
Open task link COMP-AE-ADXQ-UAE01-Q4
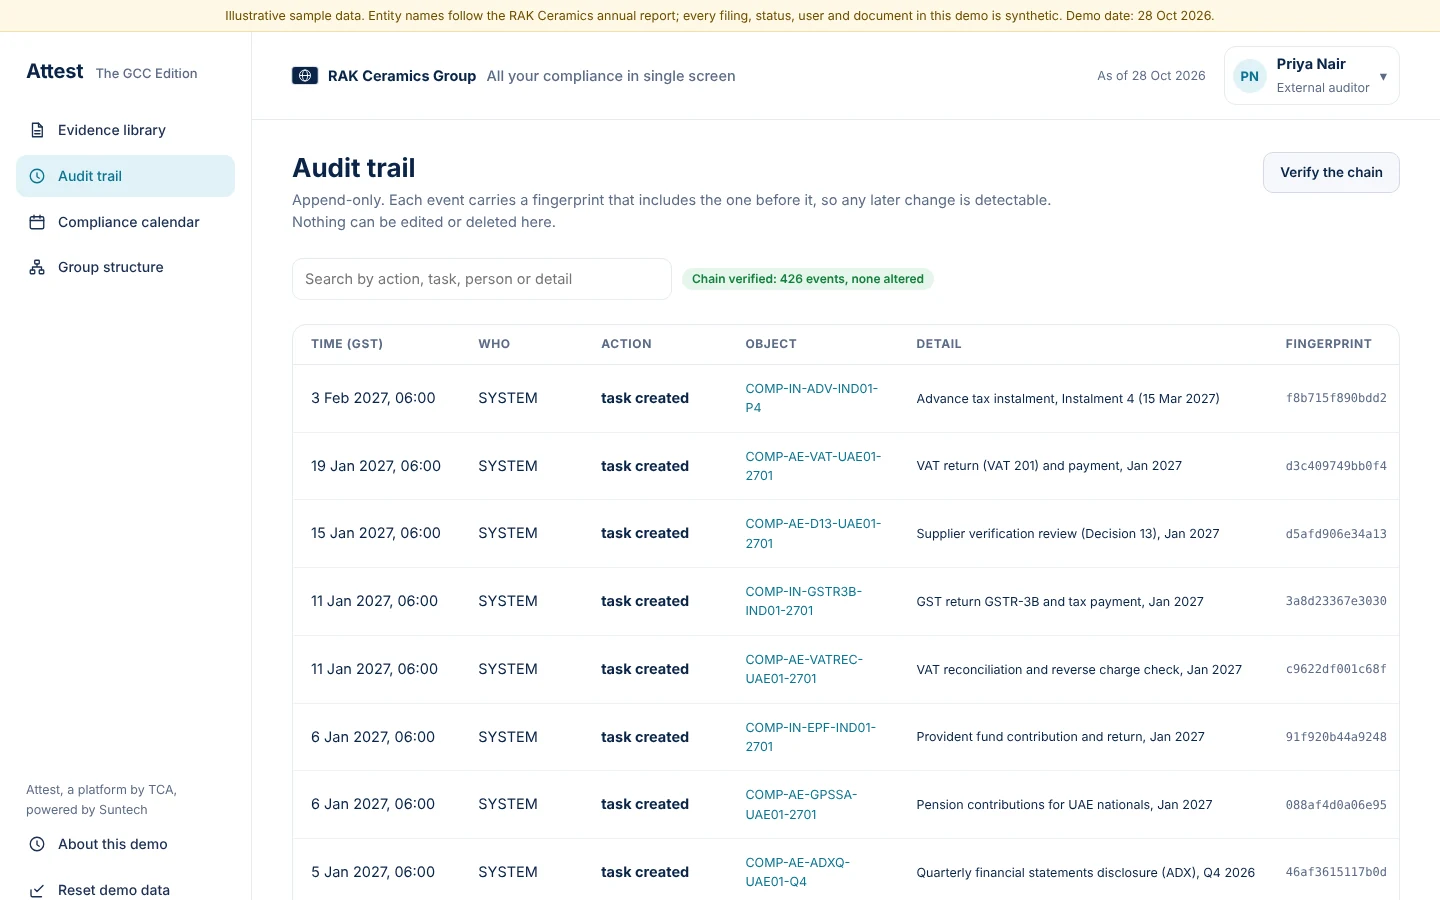point(797,872)
